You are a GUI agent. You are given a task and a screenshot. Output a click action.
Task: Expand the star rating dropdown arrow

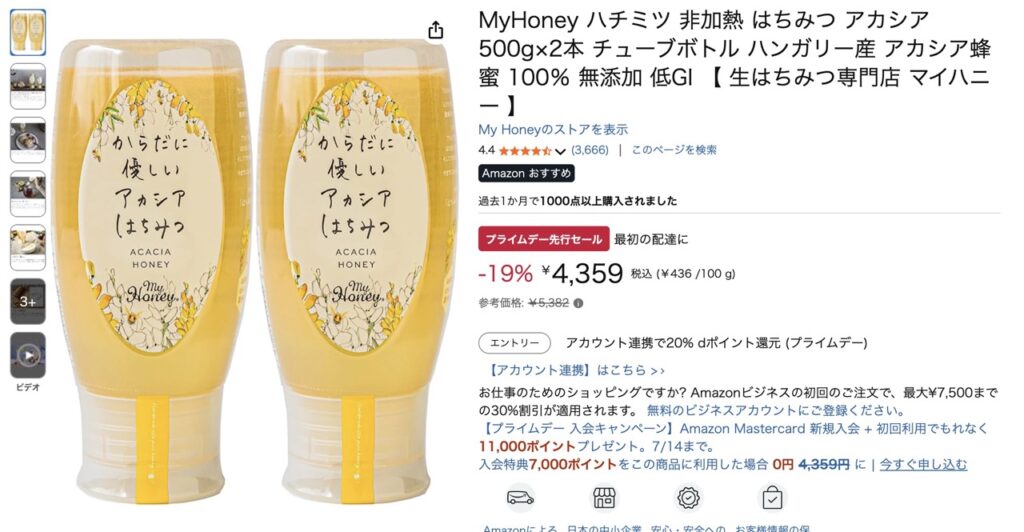560,151
